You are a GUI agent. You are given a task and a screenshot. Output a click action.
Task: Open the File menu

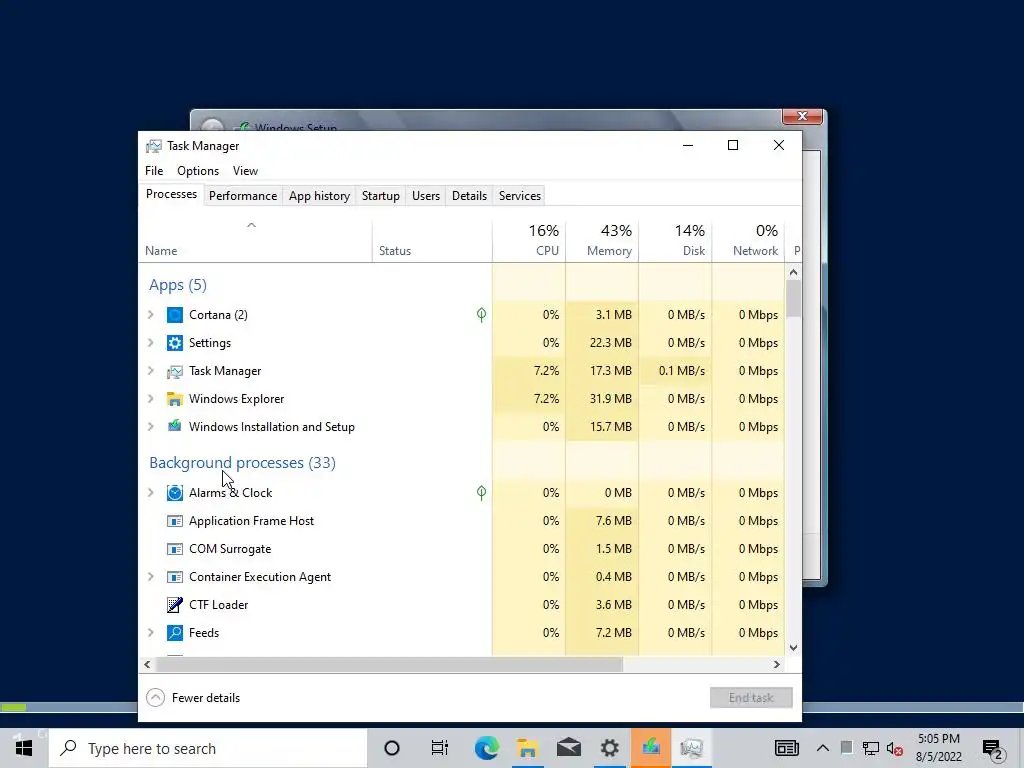(x=154, y=170)
